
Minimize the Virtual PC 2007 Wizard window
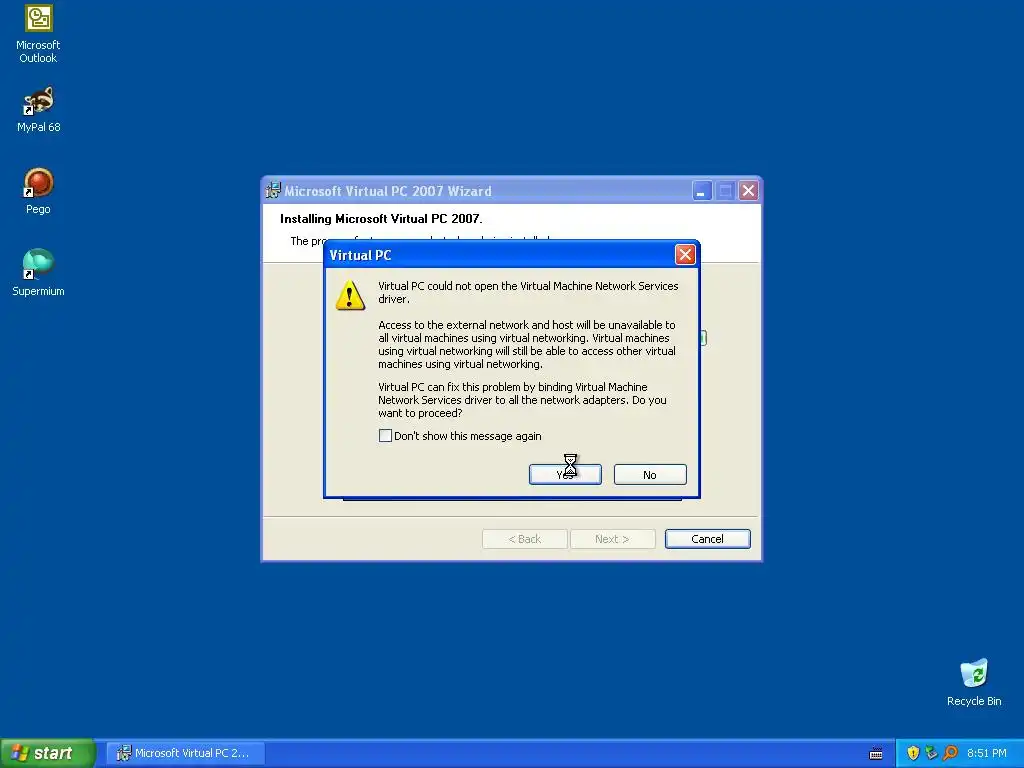tap(701, 191)
